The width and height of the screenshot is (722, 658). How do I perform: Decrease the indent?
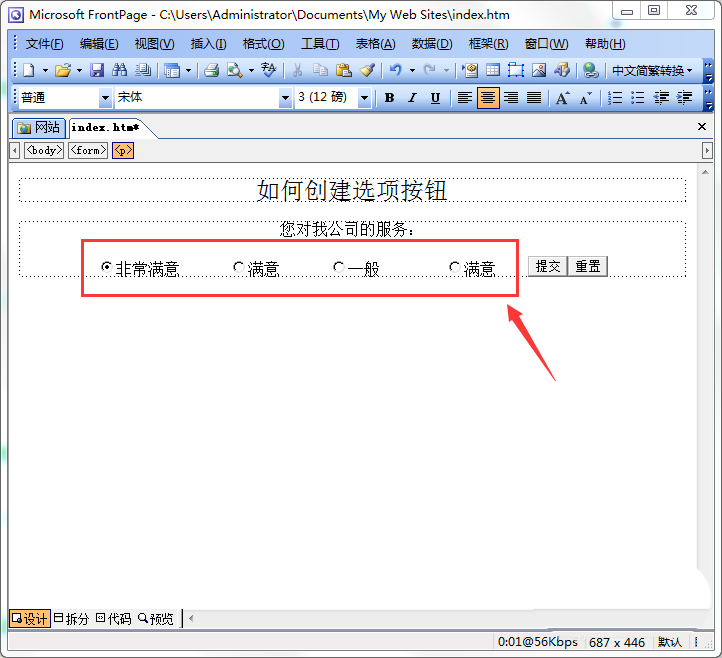pyautogui.click(x=661, y=98)
